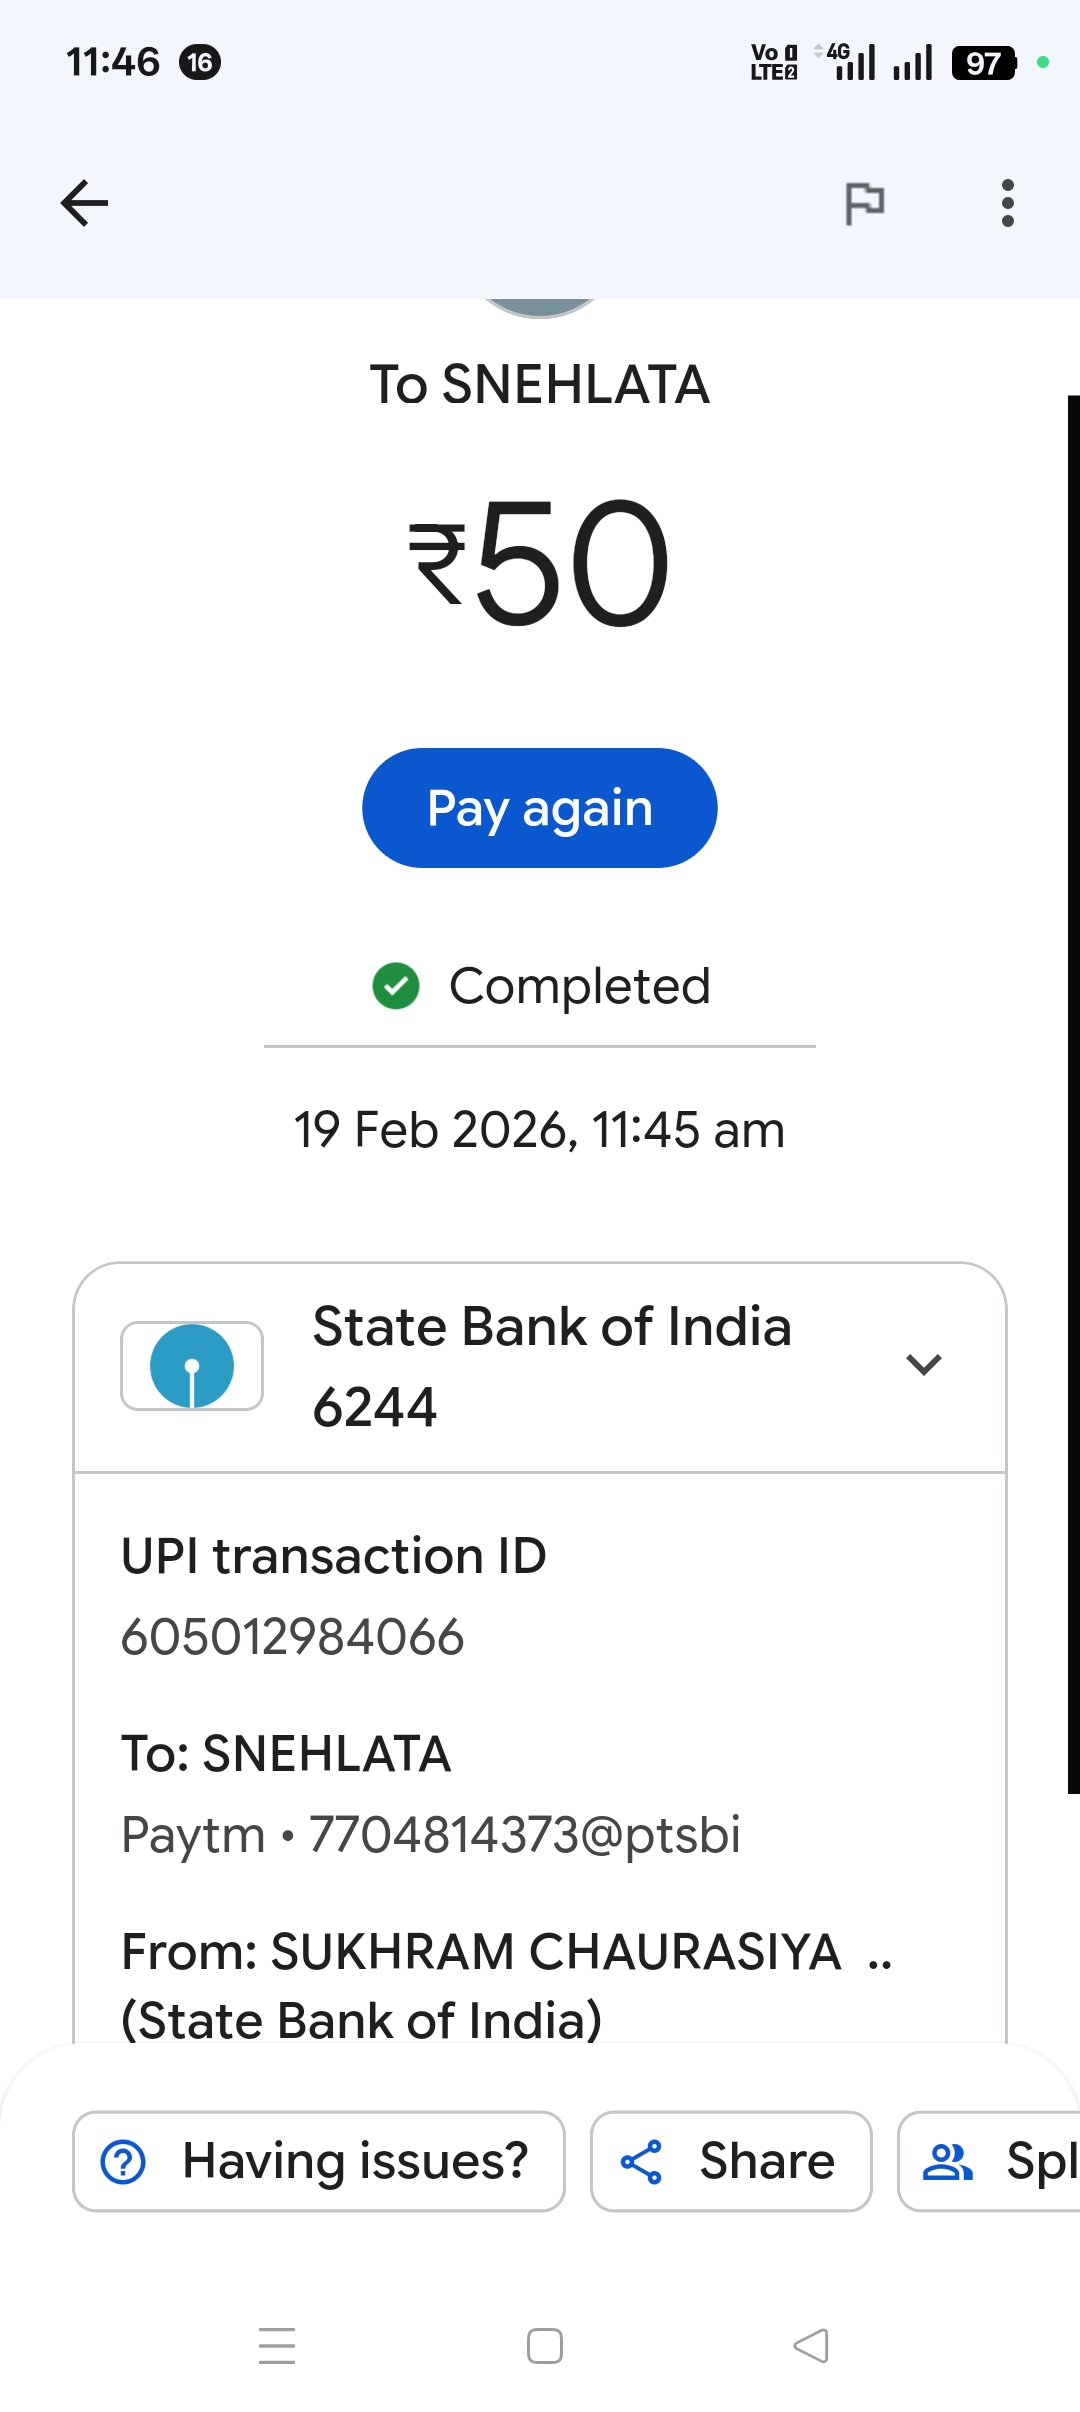Tap the recipient avatar above To SNEHLATA
This screenshot has width=1080, height=2412.
point(540,307)
